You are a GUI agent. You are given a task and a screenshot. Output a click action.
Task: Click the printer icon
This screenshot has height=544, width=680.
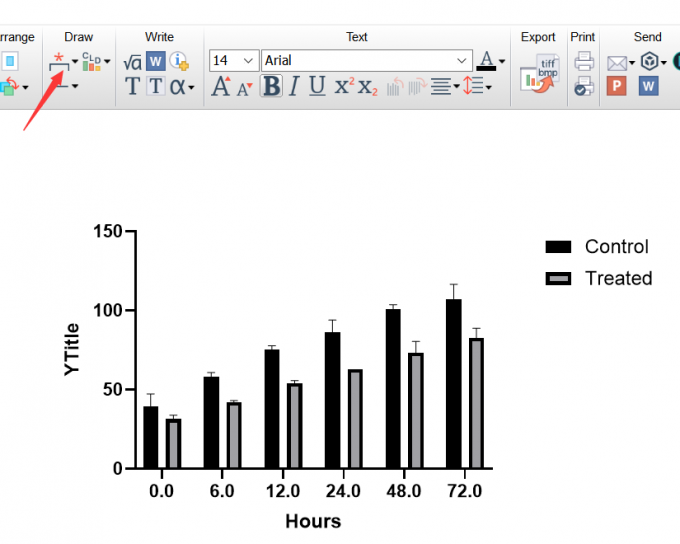click(x=584, y=61)
